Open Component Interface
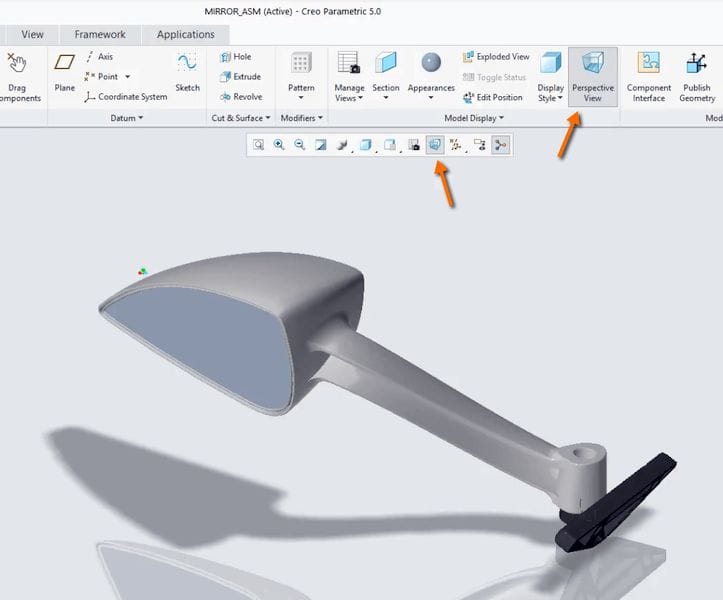This screenshot has height=600, width=723. click(649, 75)
